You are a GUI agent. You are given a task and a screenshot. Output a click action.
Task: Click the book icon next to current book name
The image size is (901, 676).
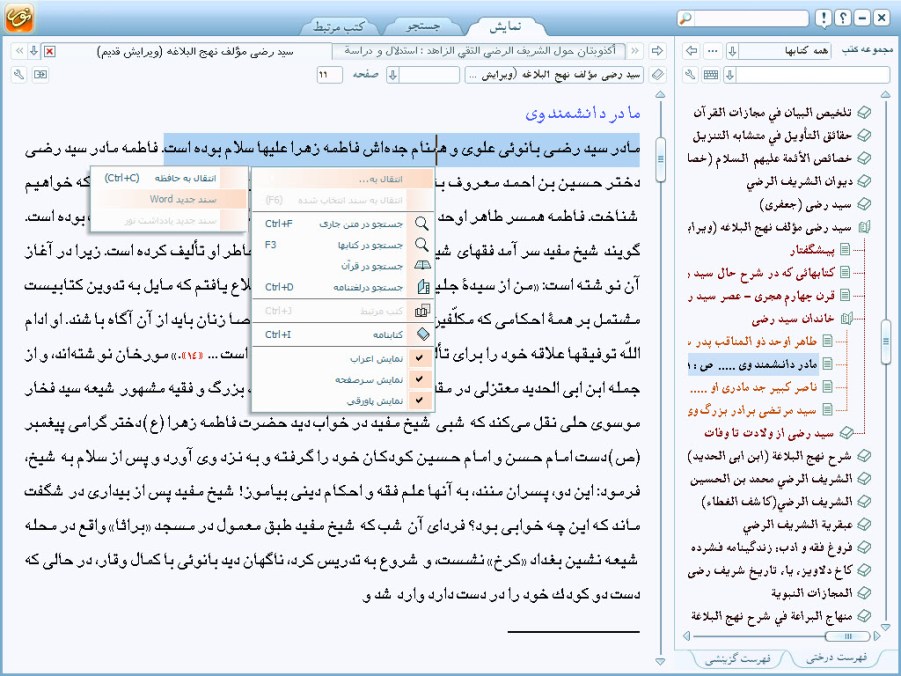point(657,75)
